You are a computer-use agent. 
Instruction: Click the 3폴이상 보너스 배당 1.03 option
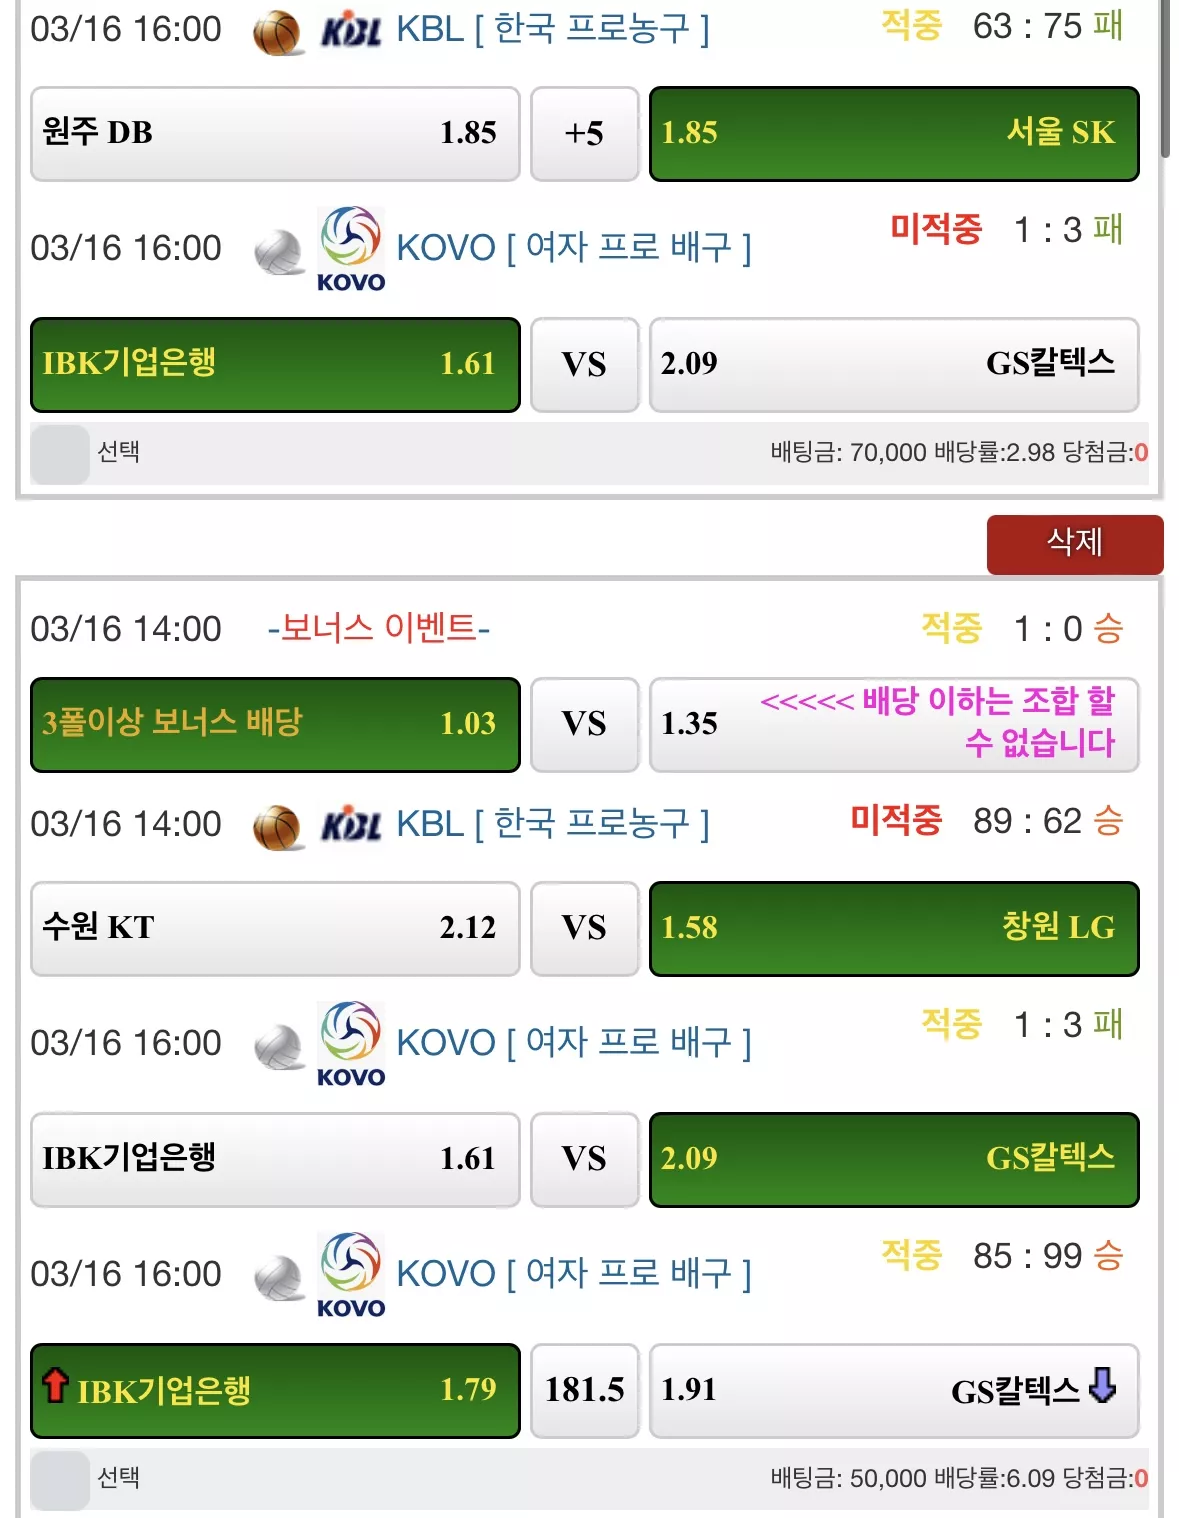(275, 725)
